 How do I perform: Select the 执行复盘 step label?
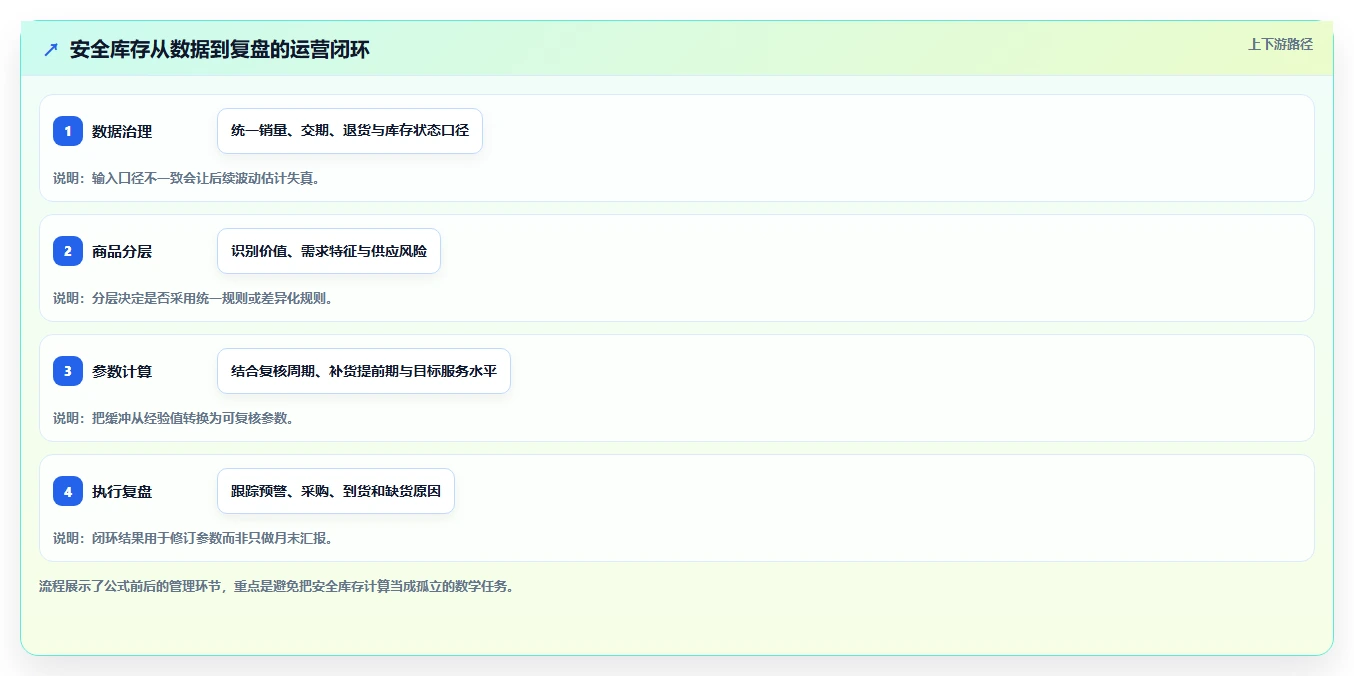tap(122, 491)
